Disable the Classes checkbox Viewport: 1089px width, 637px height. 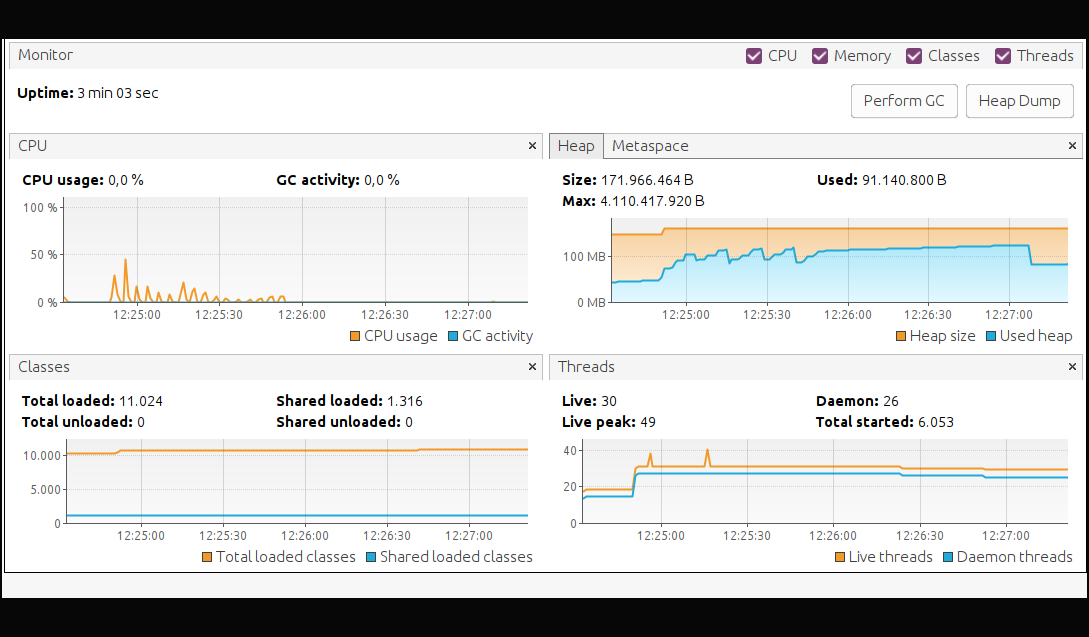[x=914, y=56]
